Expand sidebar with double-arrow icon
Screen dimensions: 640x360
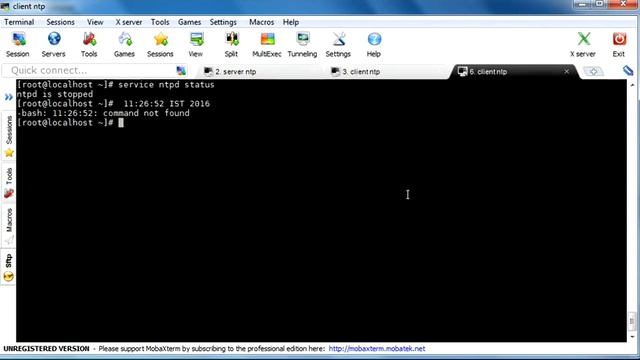pyautogui.click(x=9, y=97)
